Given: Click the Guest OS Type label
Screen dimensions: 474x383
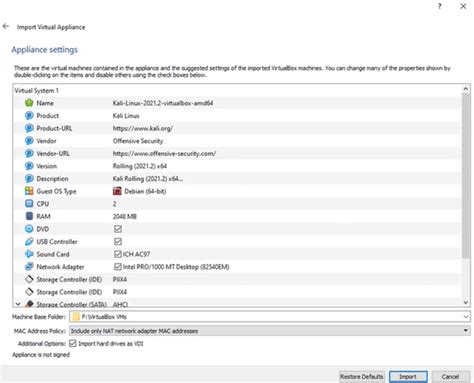Looking at the screenshot, I should click(x=56, y=191).
